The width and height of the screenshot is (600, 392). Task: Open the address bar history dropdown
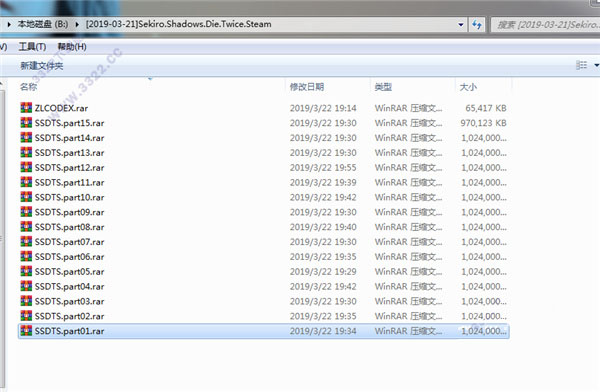tap(461, 25)
